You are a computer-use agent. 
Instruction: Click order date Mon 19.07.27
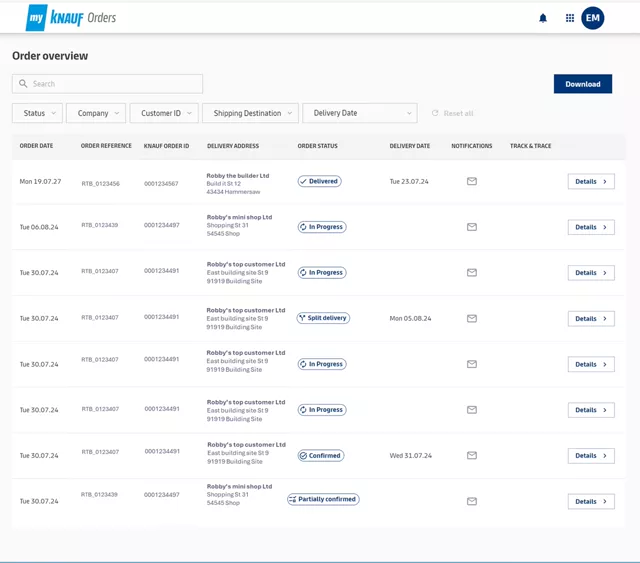click(x=40, y=181)
